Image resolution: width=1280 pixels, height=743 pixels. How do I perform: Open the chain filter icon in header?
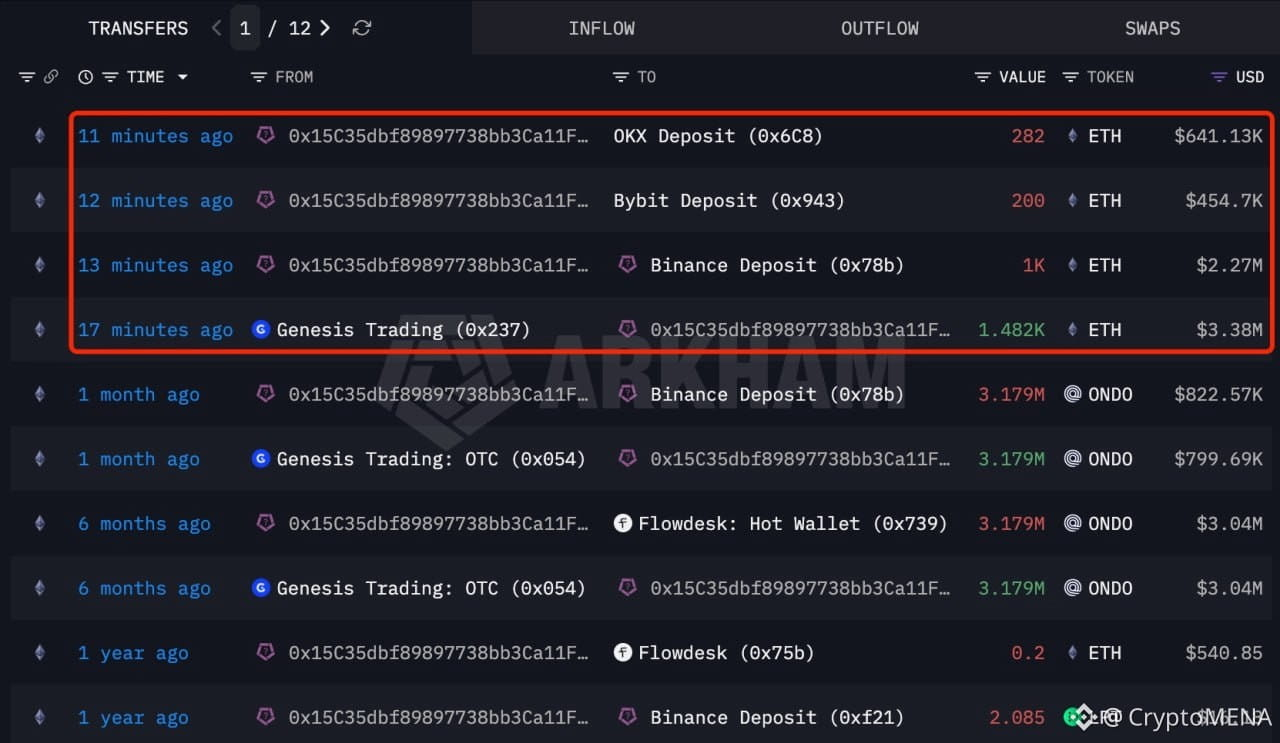pos(27,77)
